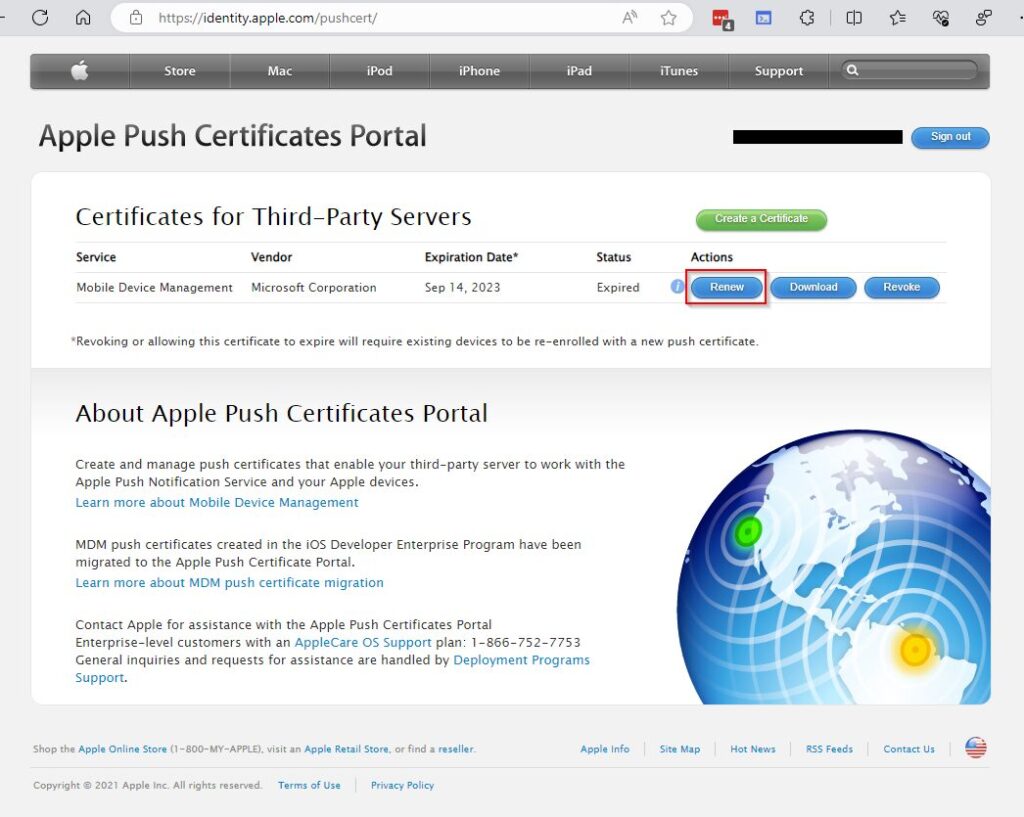The height and width of the screenshot is (817, 1024).
Task: Open Split screen from the toolbar
Action: [x=855, y=17]
